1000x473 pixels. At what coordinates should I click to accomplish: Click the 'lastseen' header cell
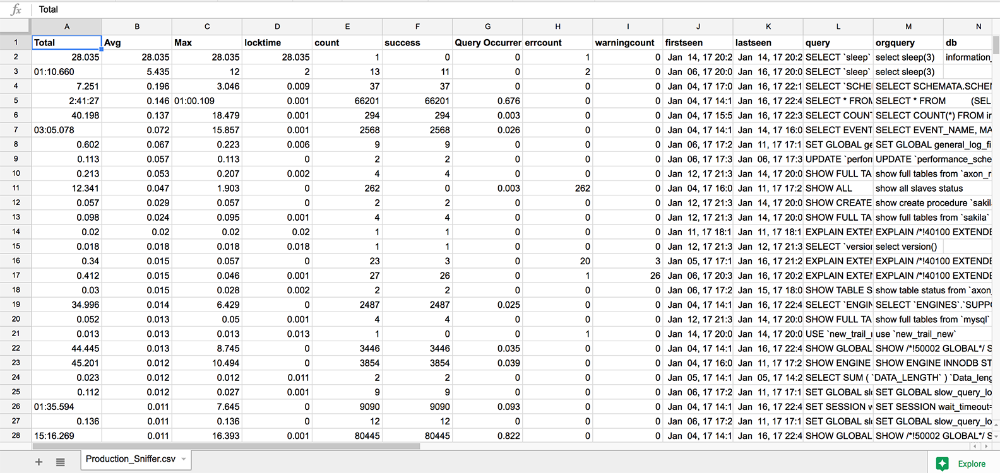[x=768, y=43]
